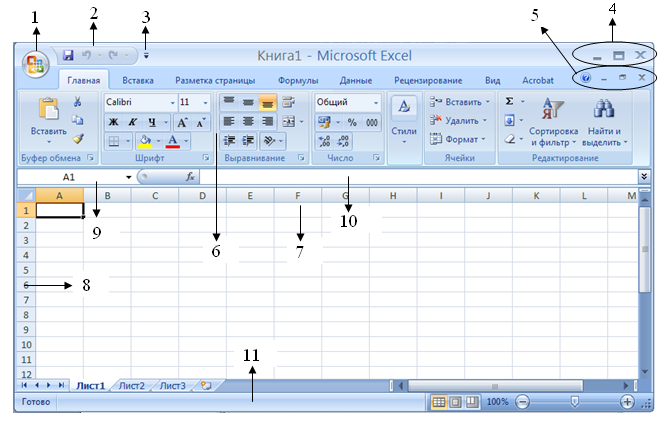This screenshot has width=668, height=425.
Task: Switch to the Вставка tab
Action: coord(138,80)
